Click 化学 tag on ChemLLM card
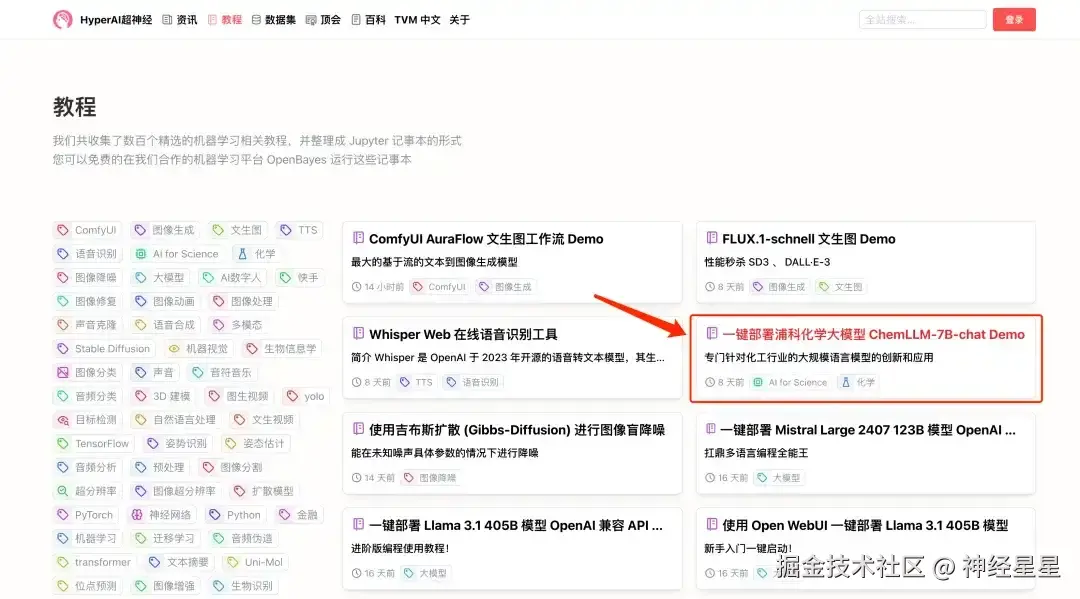The width and height of the screenshot is (1080, 599). pyautogui.click(x=858, y=382)
